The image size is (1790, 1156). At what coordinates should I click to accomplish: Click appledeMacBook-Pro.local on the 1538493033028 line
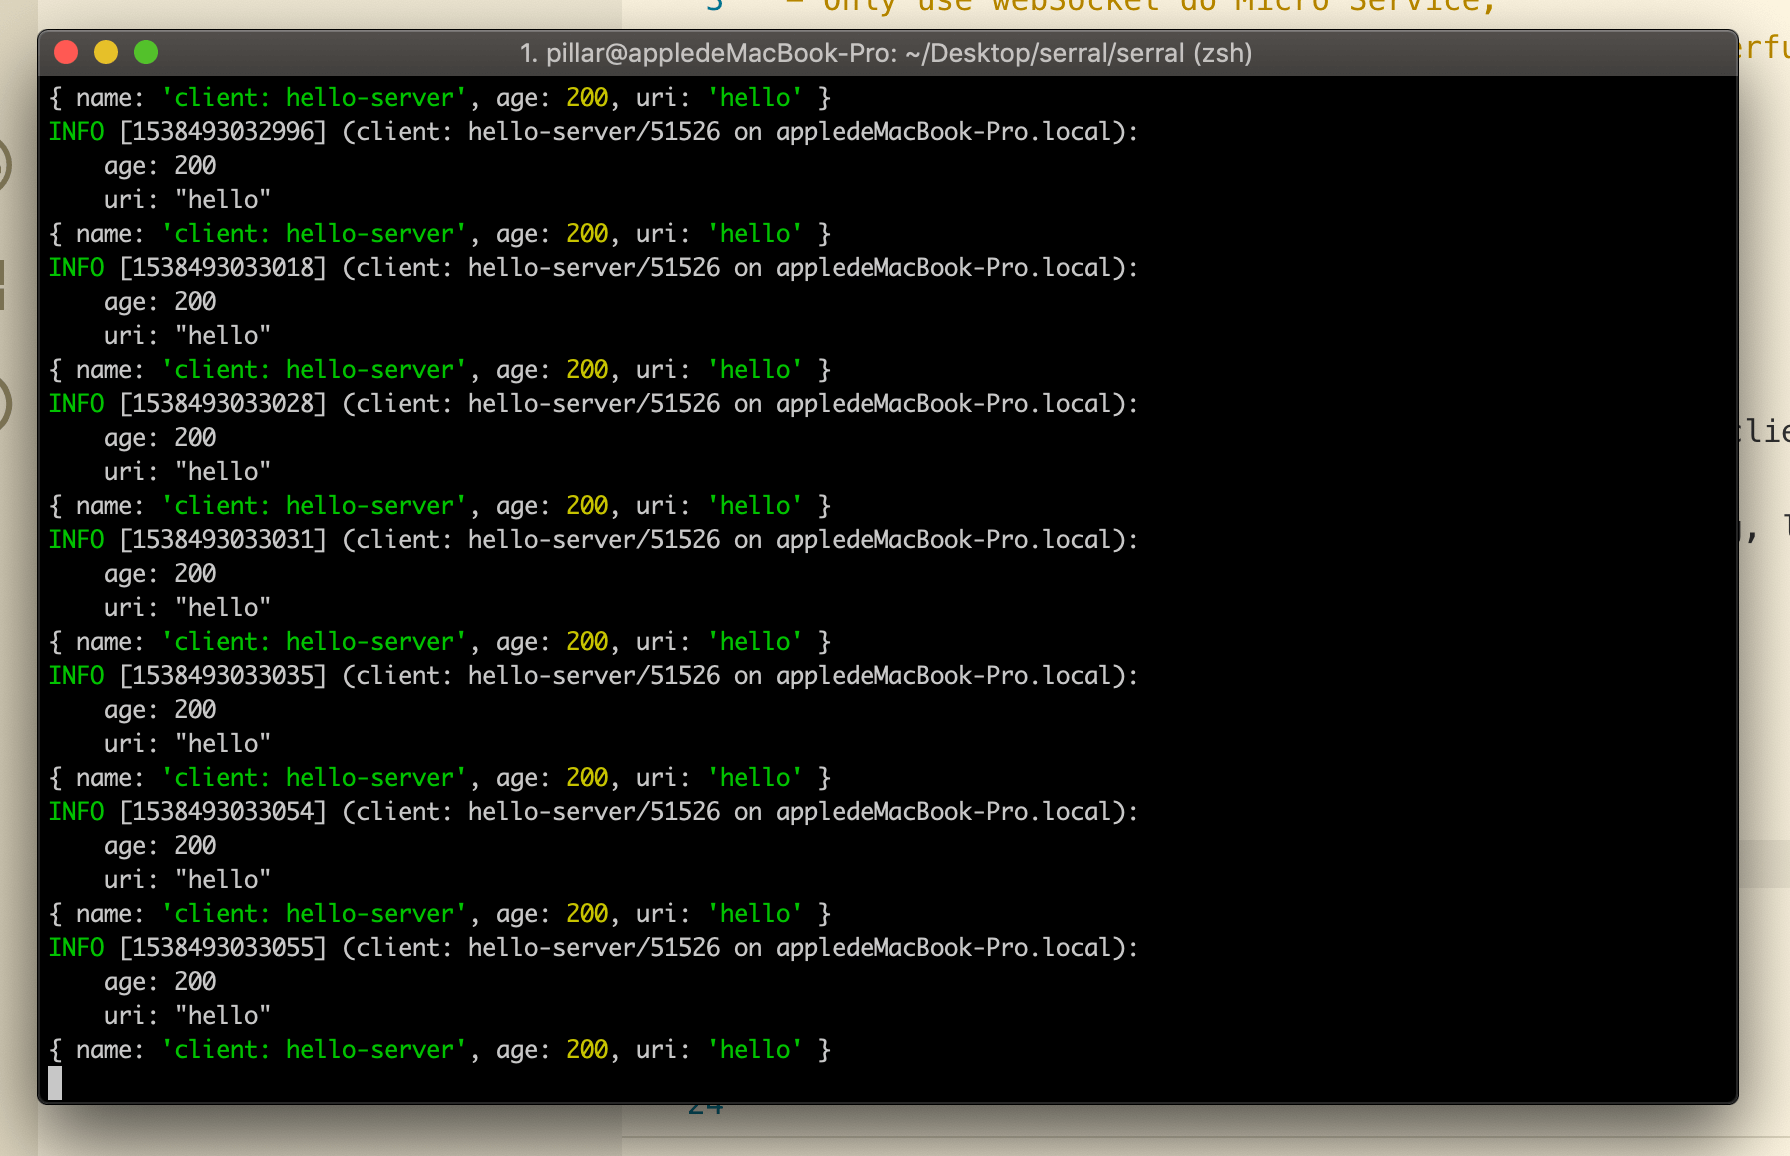[x=944, y=404]
